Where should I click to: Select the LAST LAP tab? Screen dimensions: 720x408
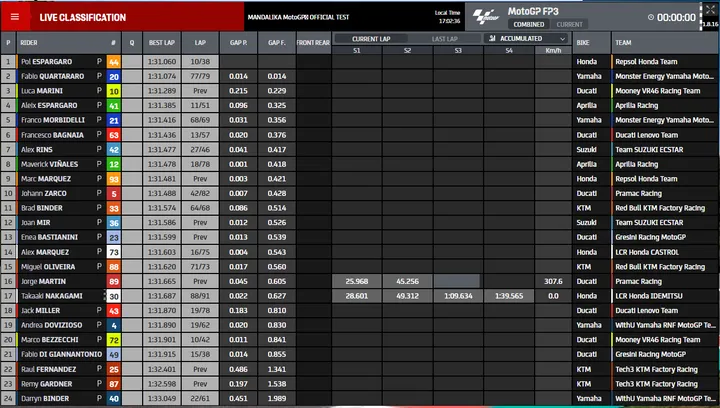(x=444, y=39)
